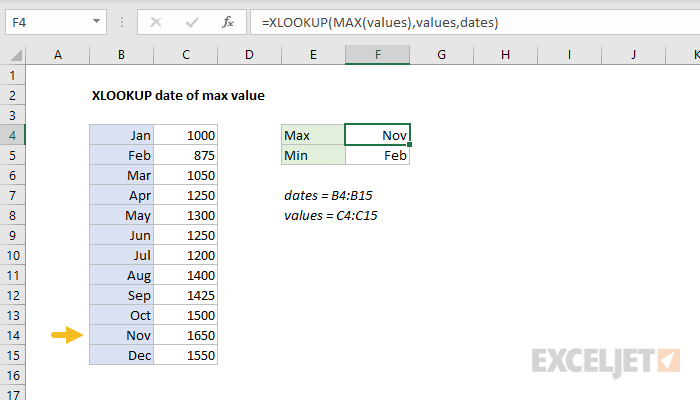Screen dimensions: 700x400
Task: Select the Min result cell showing Feb
Action: pos(378,155)
